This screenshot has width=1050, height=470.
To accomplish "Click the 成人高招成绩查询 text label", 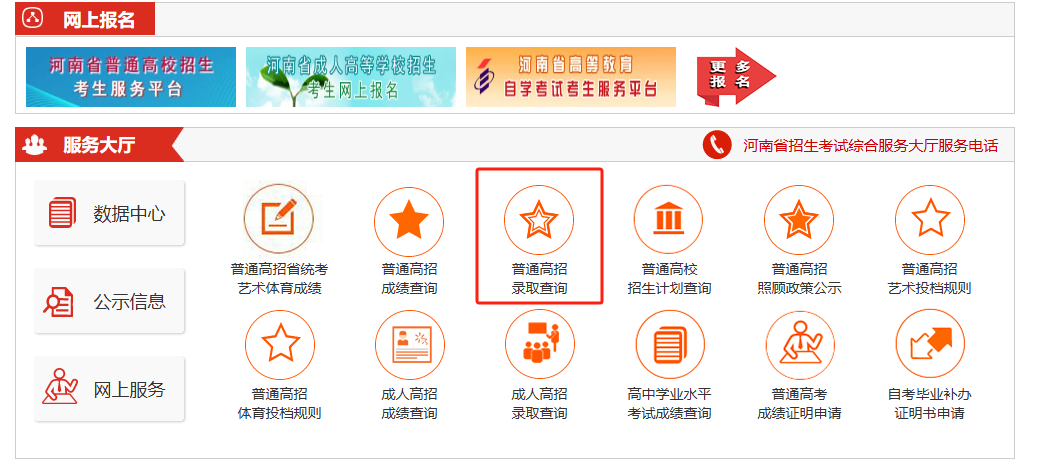I will point(409,403).
